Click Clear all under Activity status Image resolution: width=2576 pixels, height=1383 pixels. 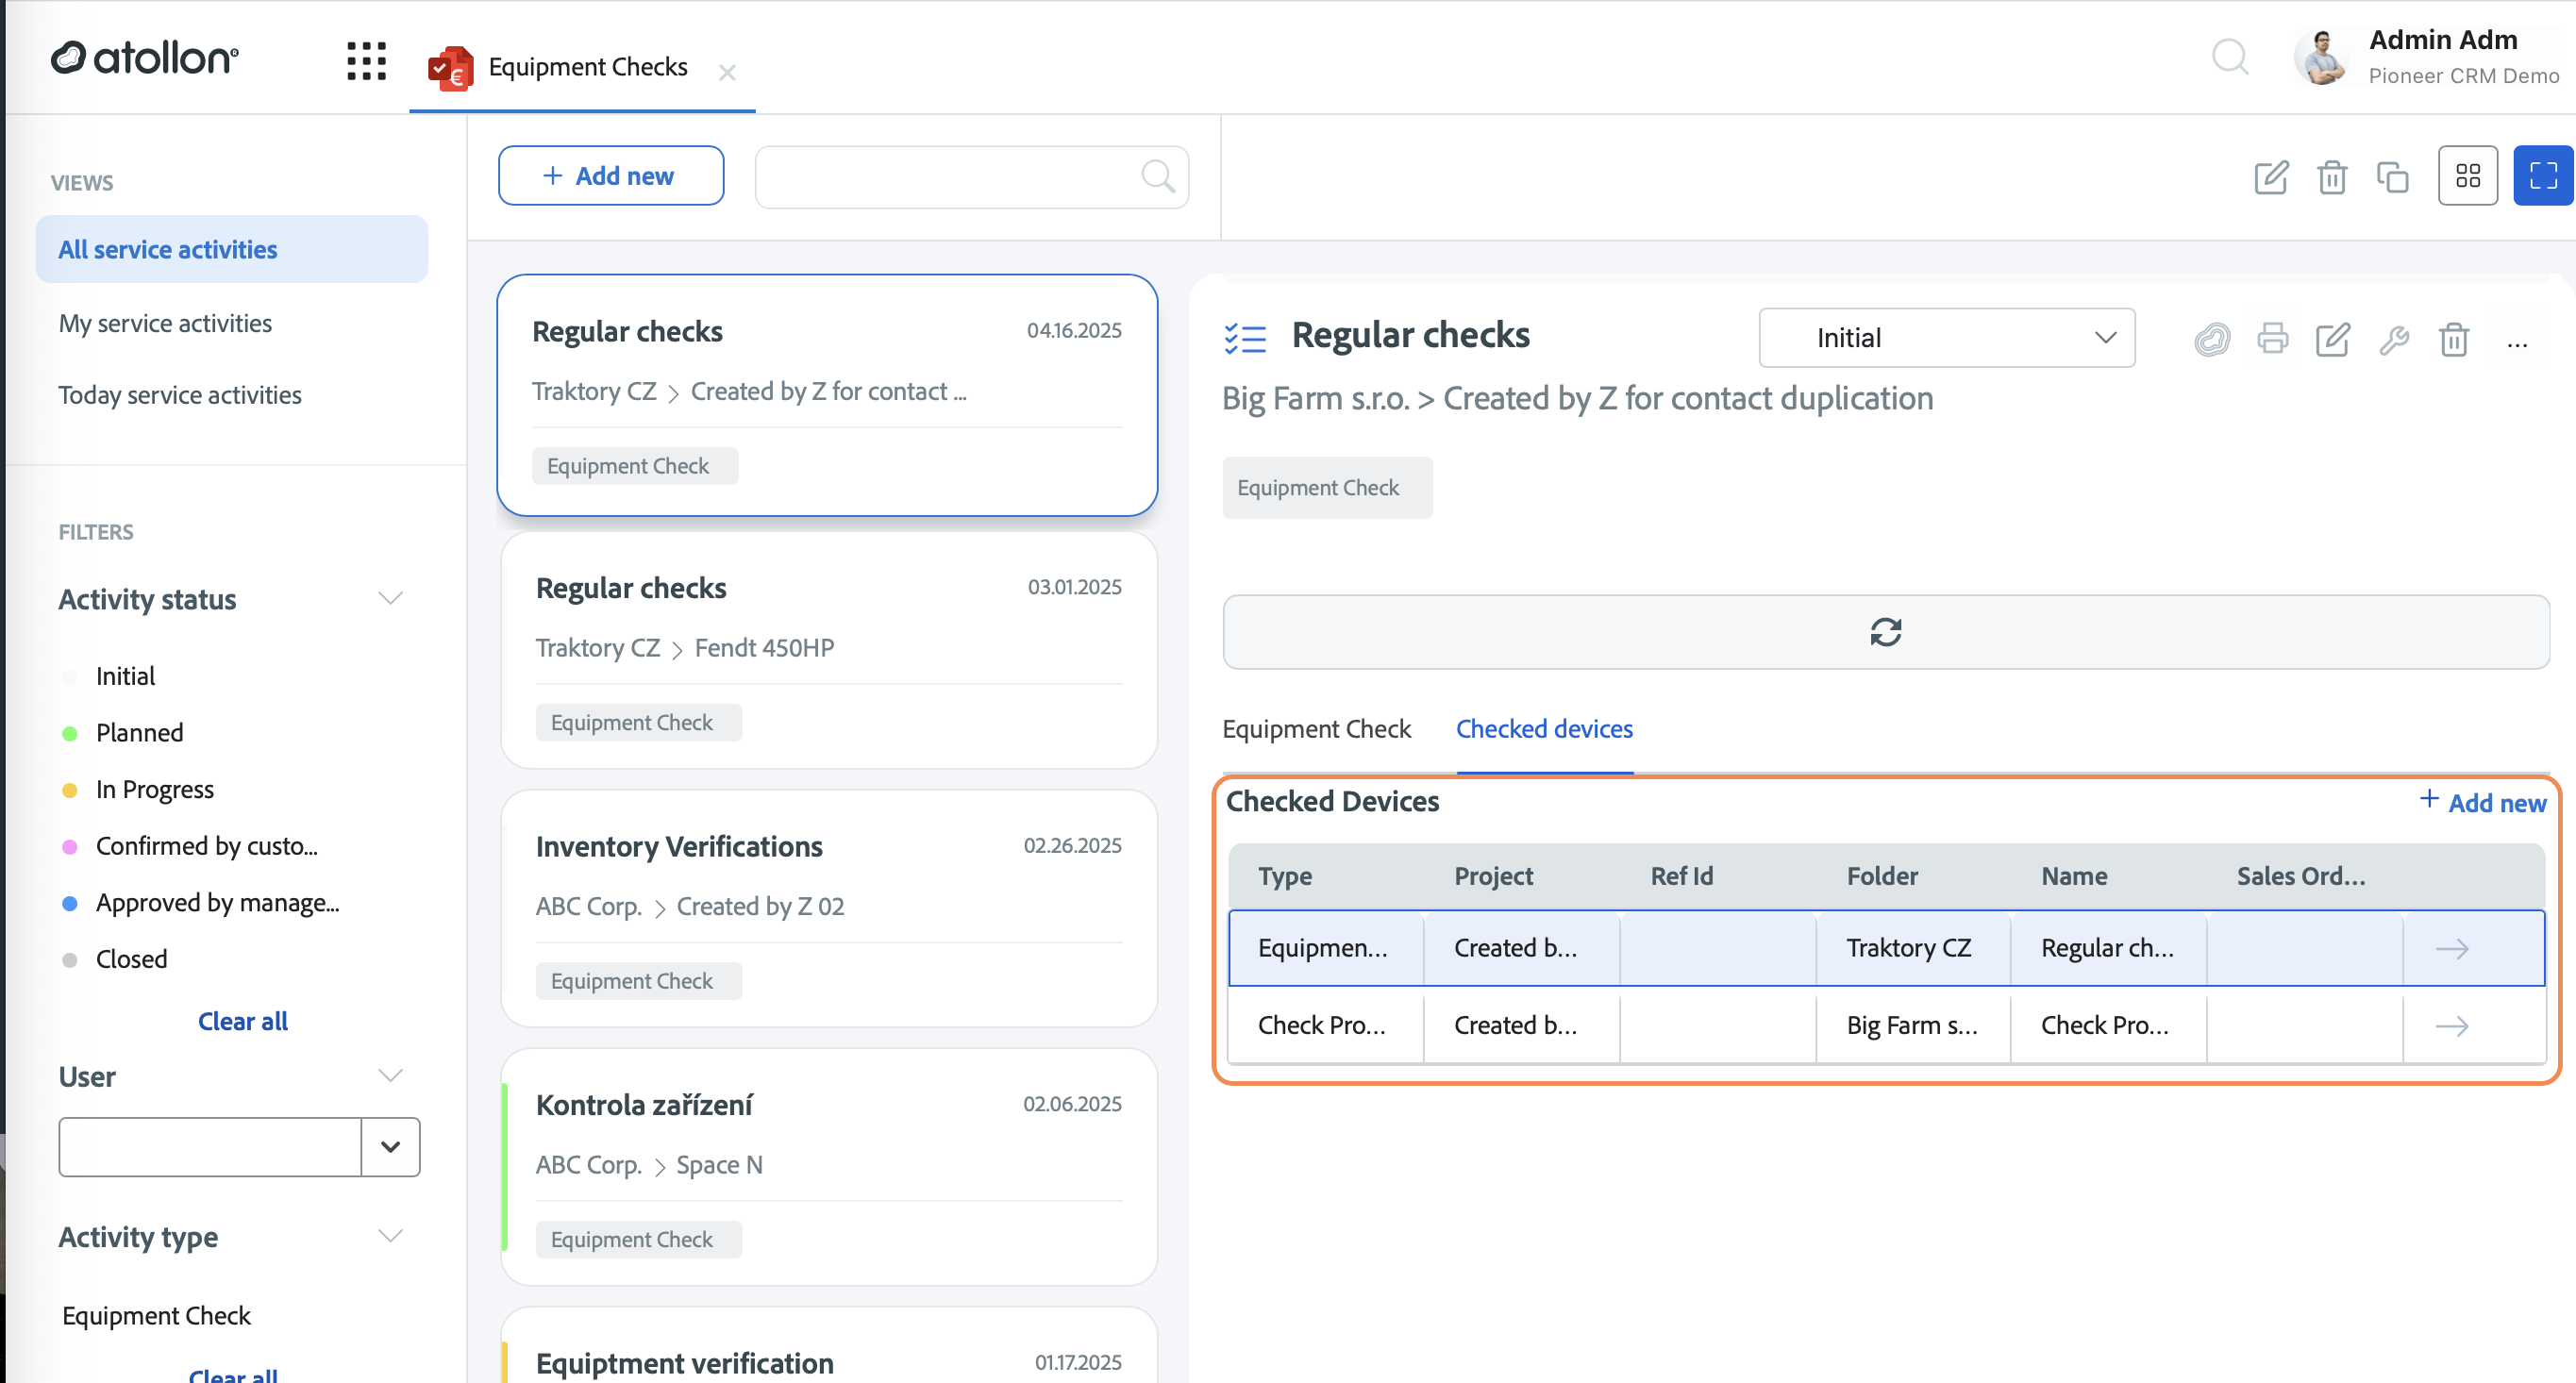point(243,1020)
